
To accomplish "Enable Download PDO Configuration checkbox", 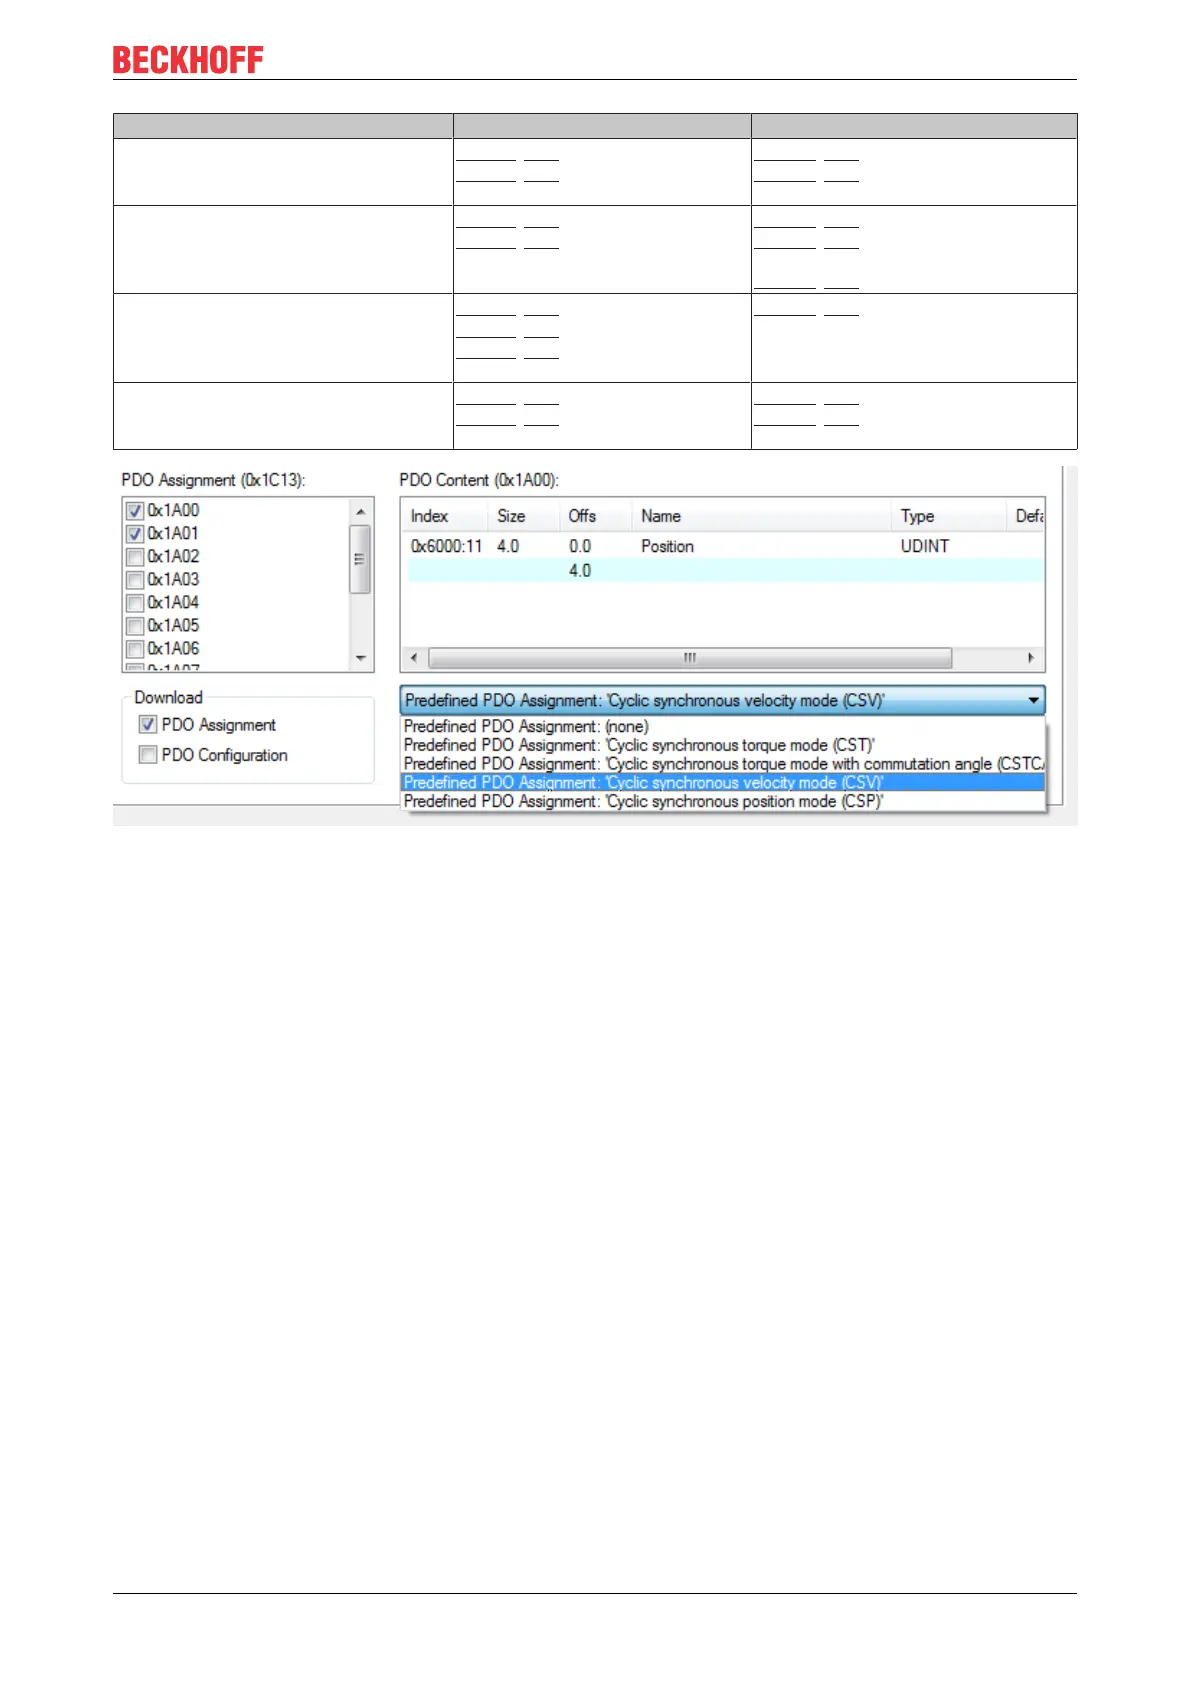I will pos(148,755).
